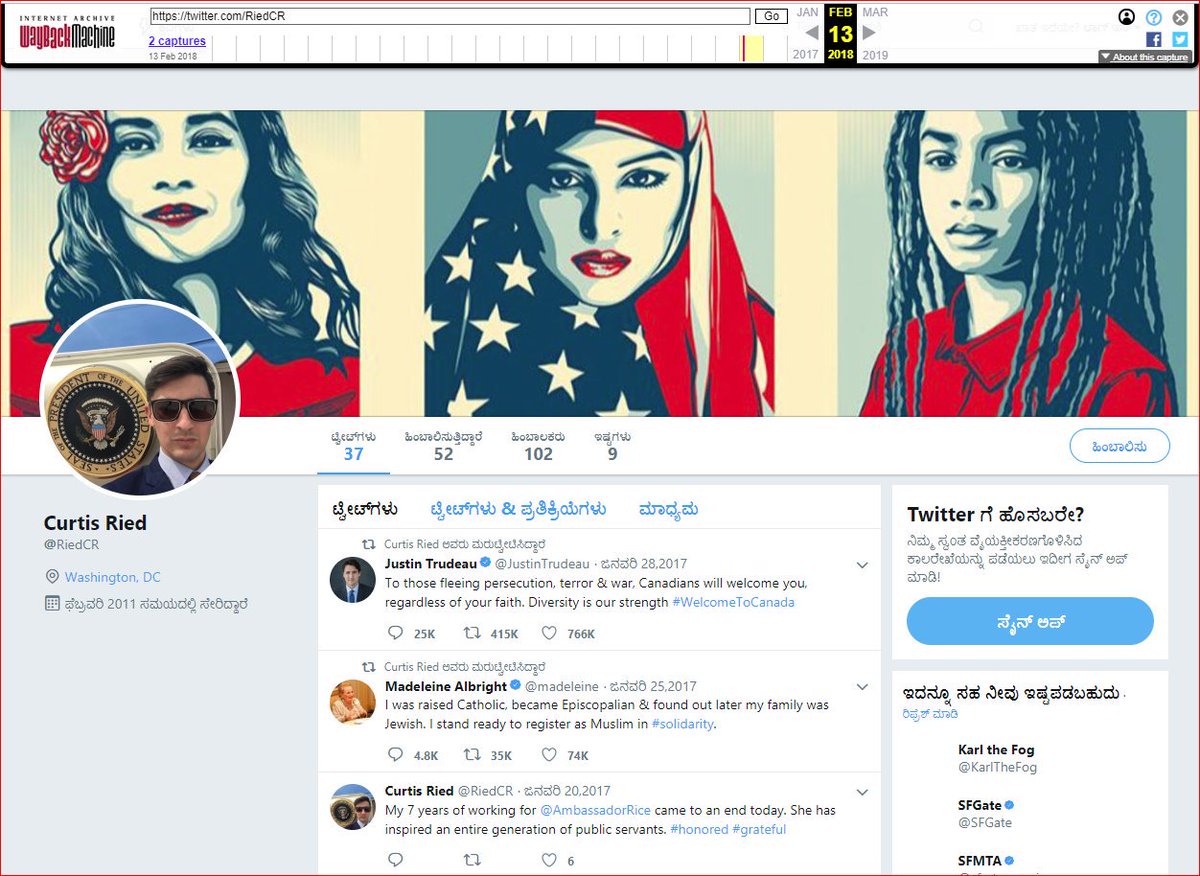The width and height of the screenshot is (1200, 876).
Task: Click the refresh suggestions link
Action: coord(930,715)
